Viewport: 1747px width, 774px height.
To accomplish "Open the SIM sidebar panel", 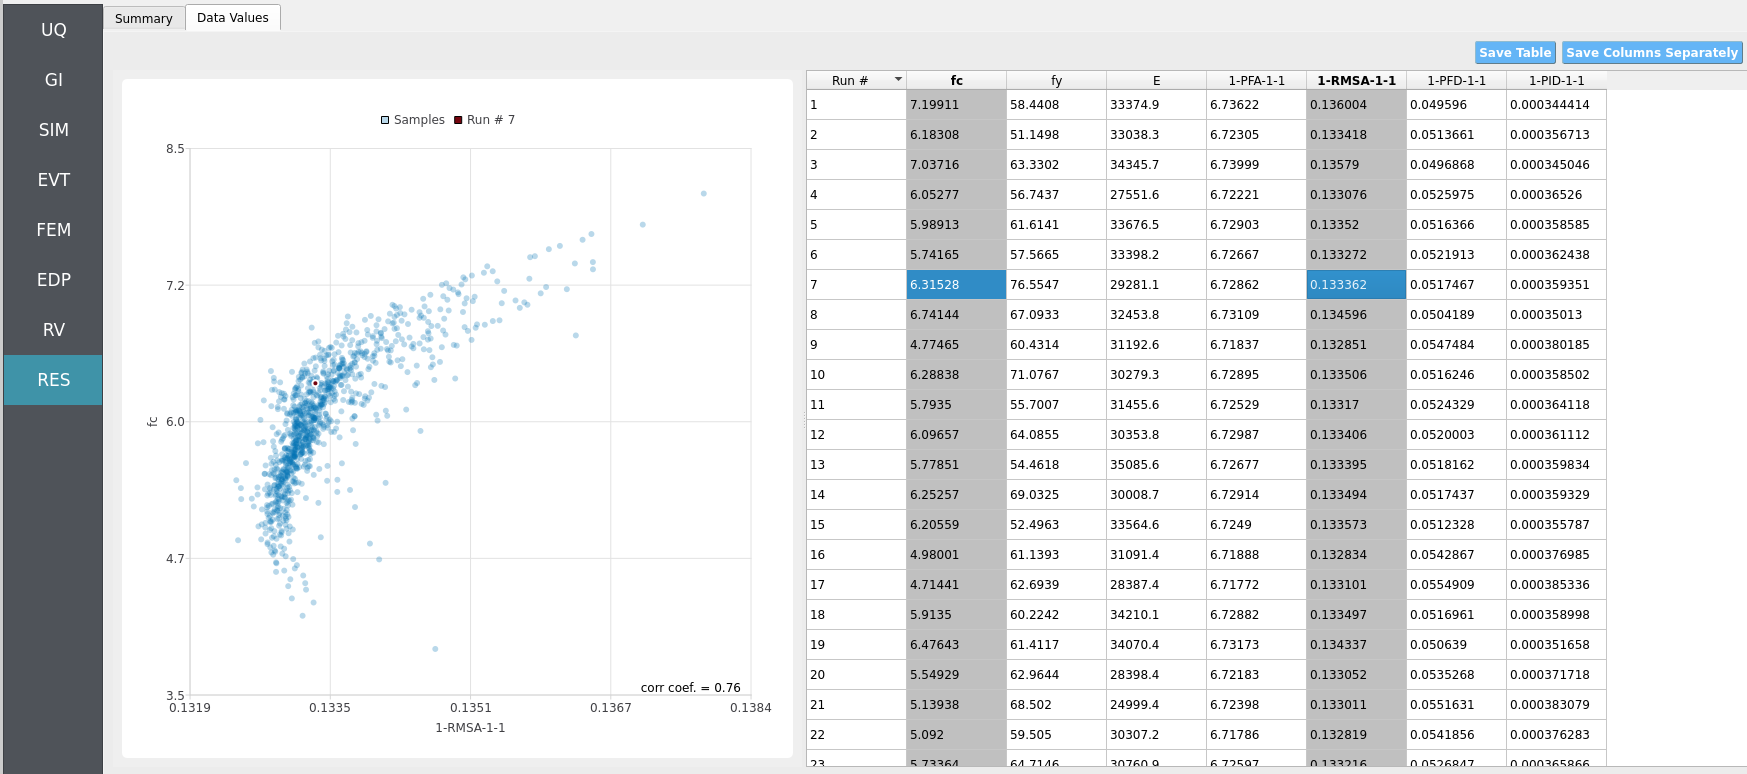I will click(53, 130).
